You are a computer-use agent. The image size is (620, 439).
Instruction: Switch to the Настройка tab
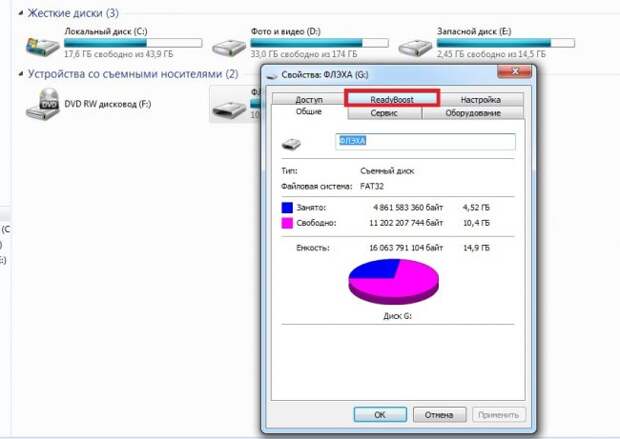coord(480,99)
